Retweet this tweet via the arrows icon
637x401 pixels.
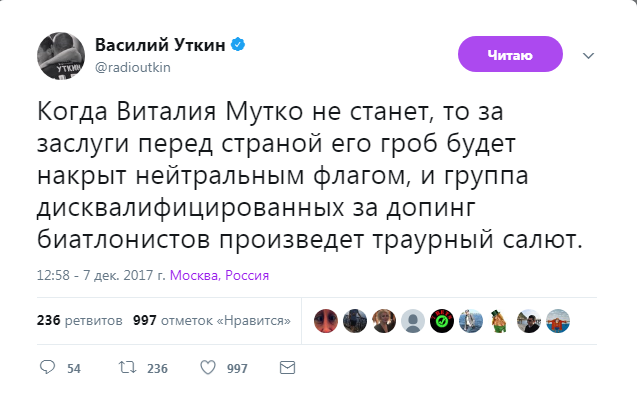(127, 368)
